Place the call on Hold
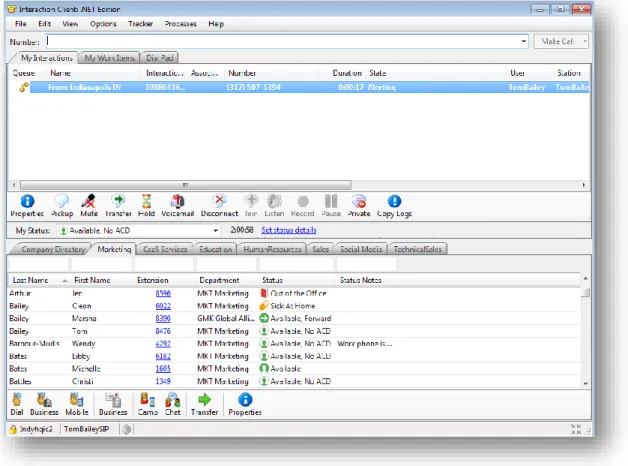 tap(146, 205)
